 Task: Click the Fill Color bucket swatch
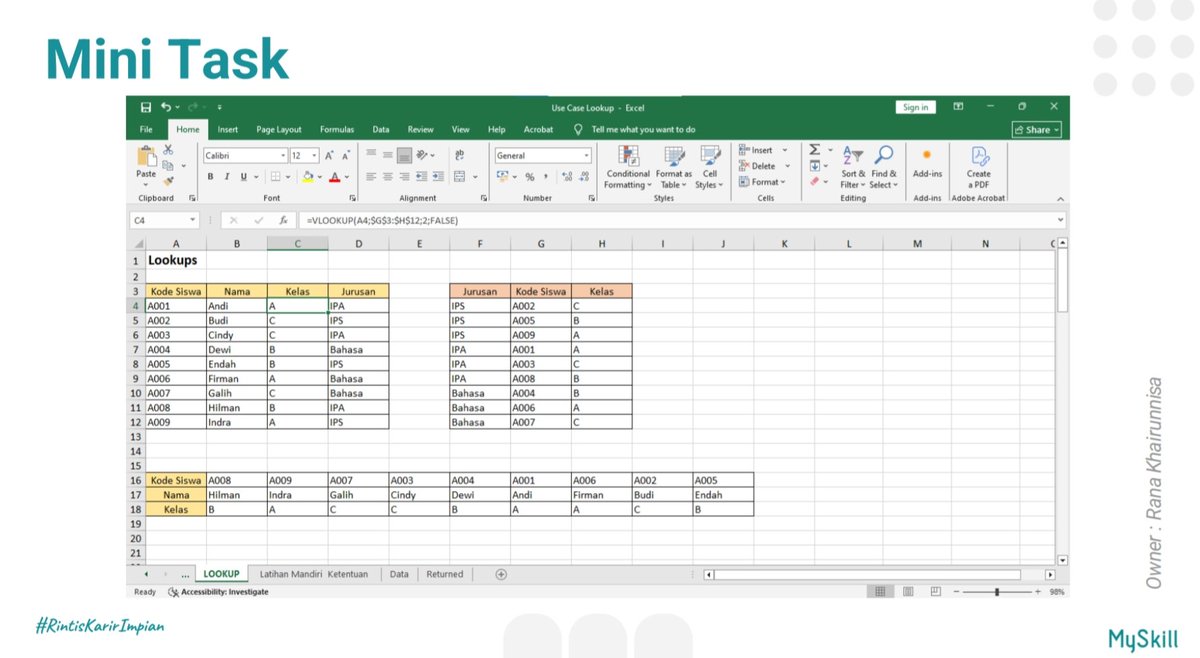click(307, 177)
